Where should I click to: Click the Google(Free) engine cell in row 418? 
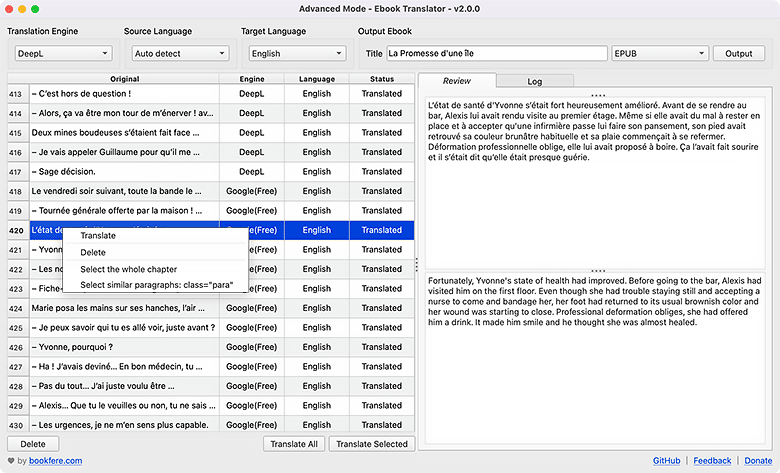click(252, 191)
